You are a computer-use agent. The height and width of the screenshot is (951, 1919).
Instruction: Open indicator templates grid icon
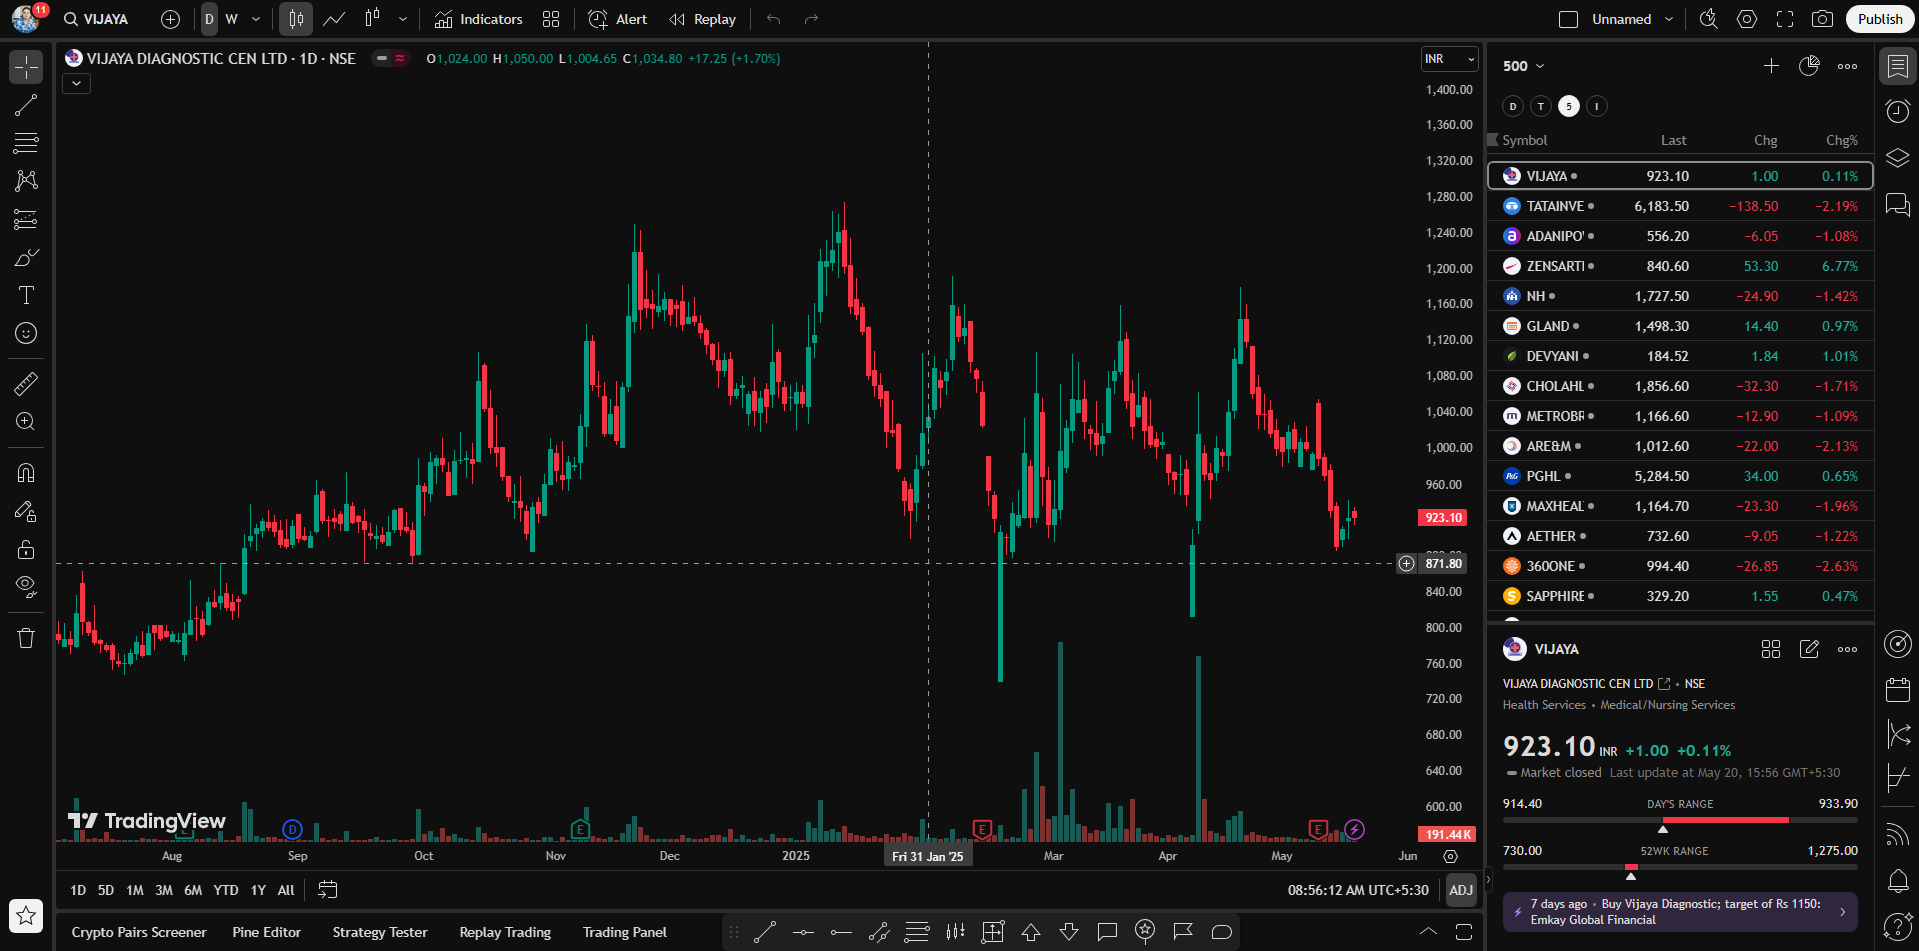551,19
